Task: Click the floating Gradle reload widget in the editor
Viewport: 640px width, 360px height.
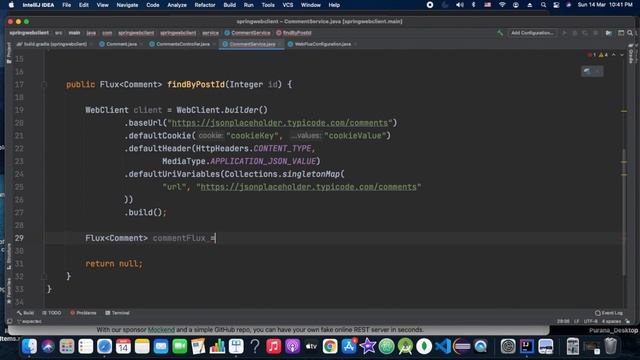Action: point(592,71)
